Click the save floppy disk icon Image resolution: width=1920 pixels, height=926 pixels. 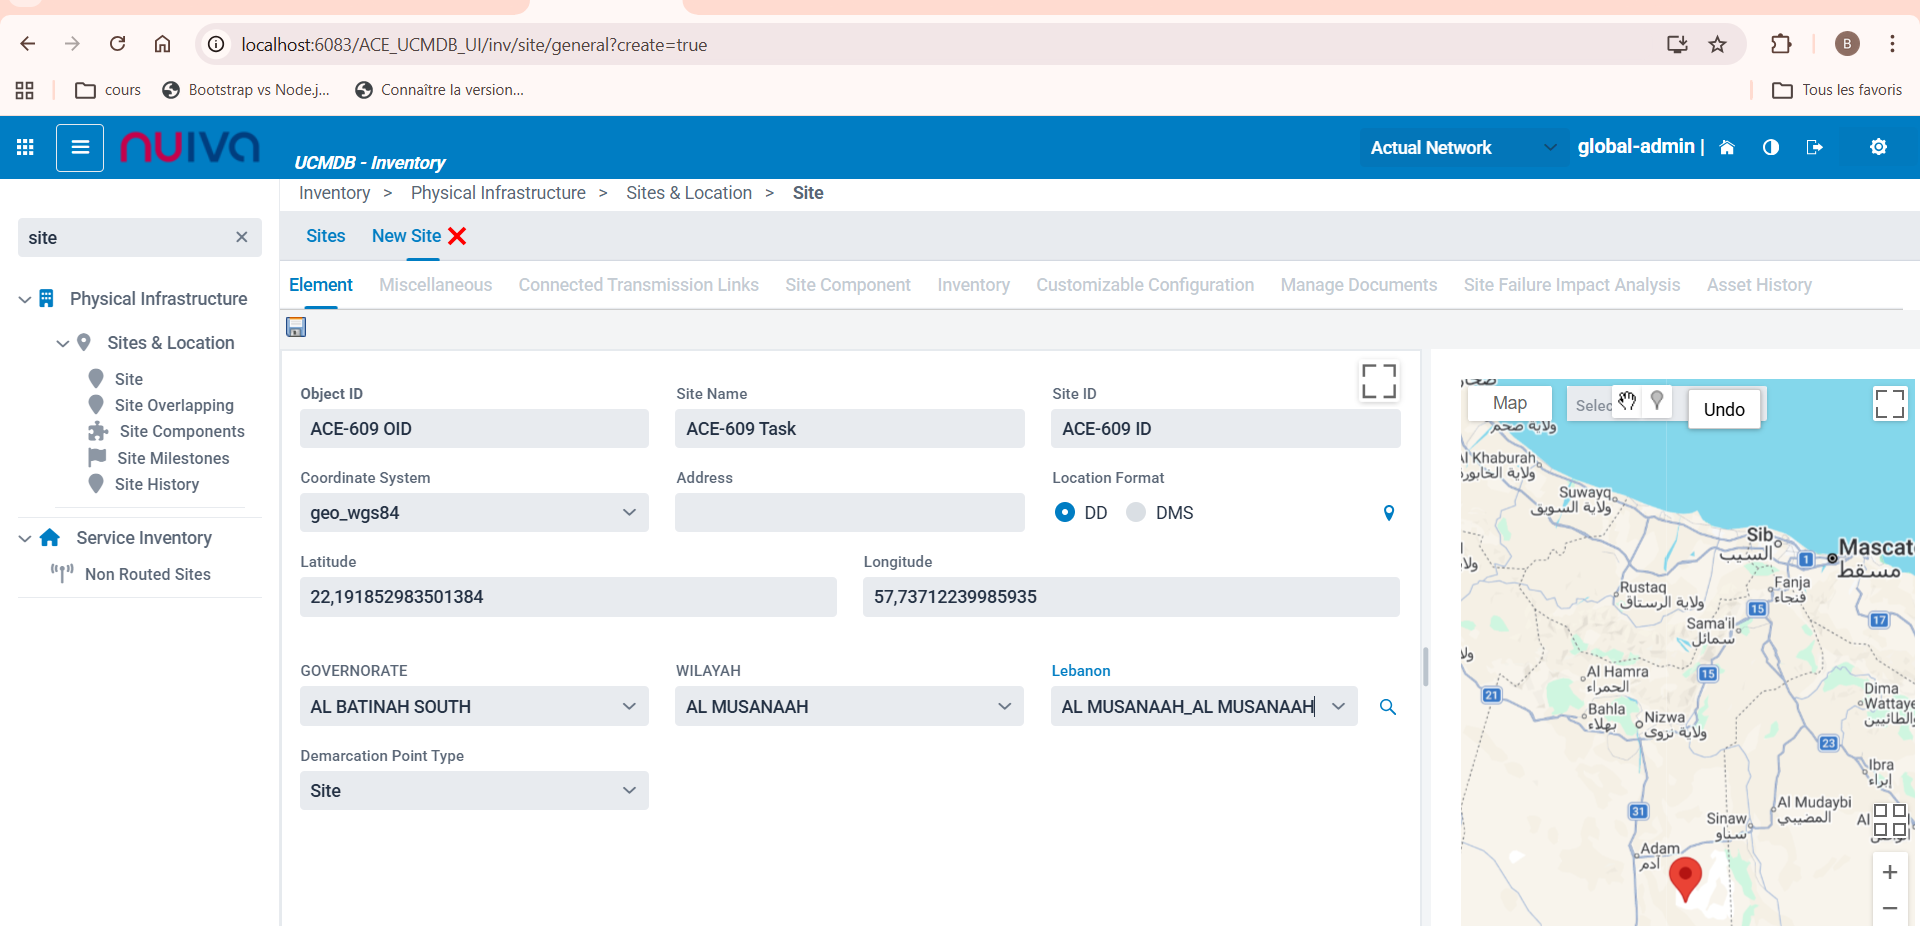point(296,327)
